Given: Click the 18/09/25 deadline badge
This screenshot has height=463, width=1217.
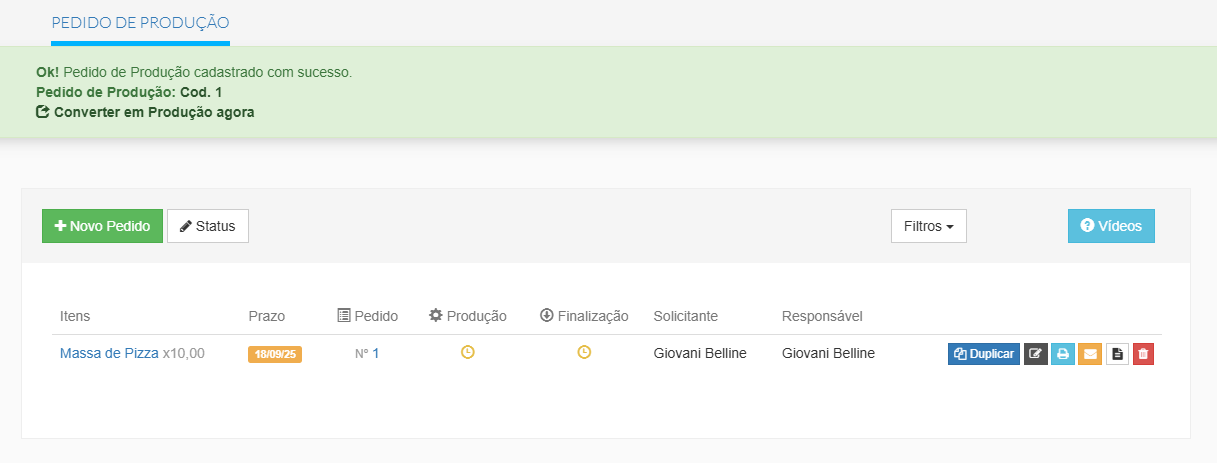Looking at the screenshot, I should (x=275, y=354).
